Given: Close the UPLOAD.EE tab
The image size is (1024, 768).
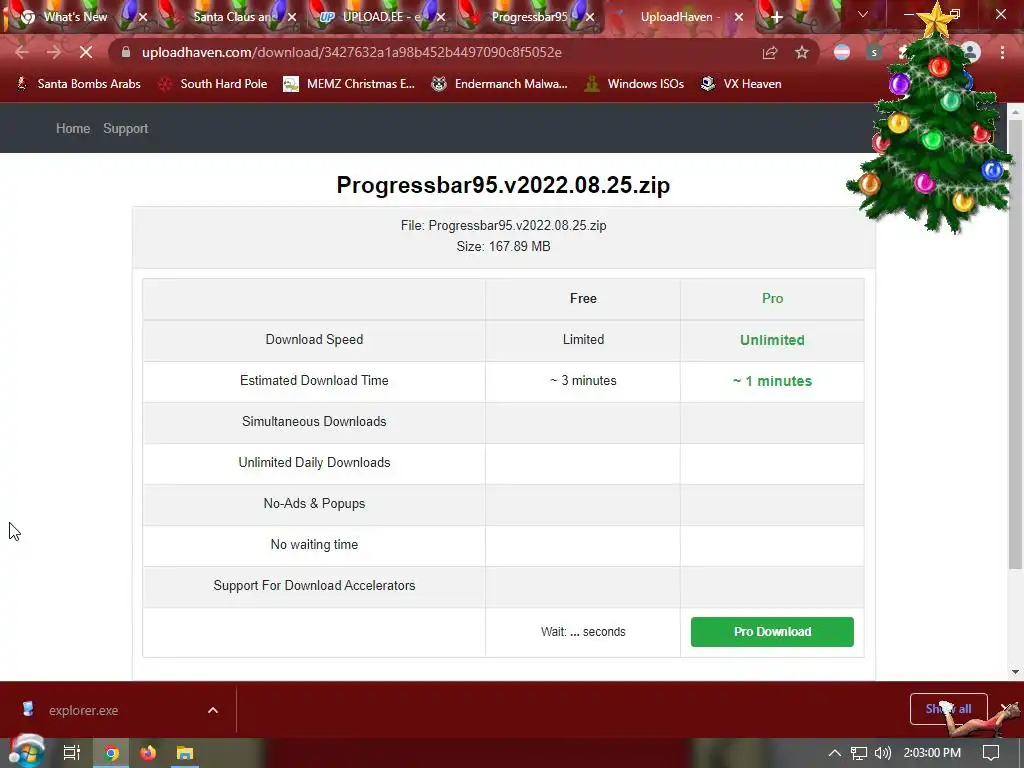Looking at the screenshot, I should pos(441,17).
